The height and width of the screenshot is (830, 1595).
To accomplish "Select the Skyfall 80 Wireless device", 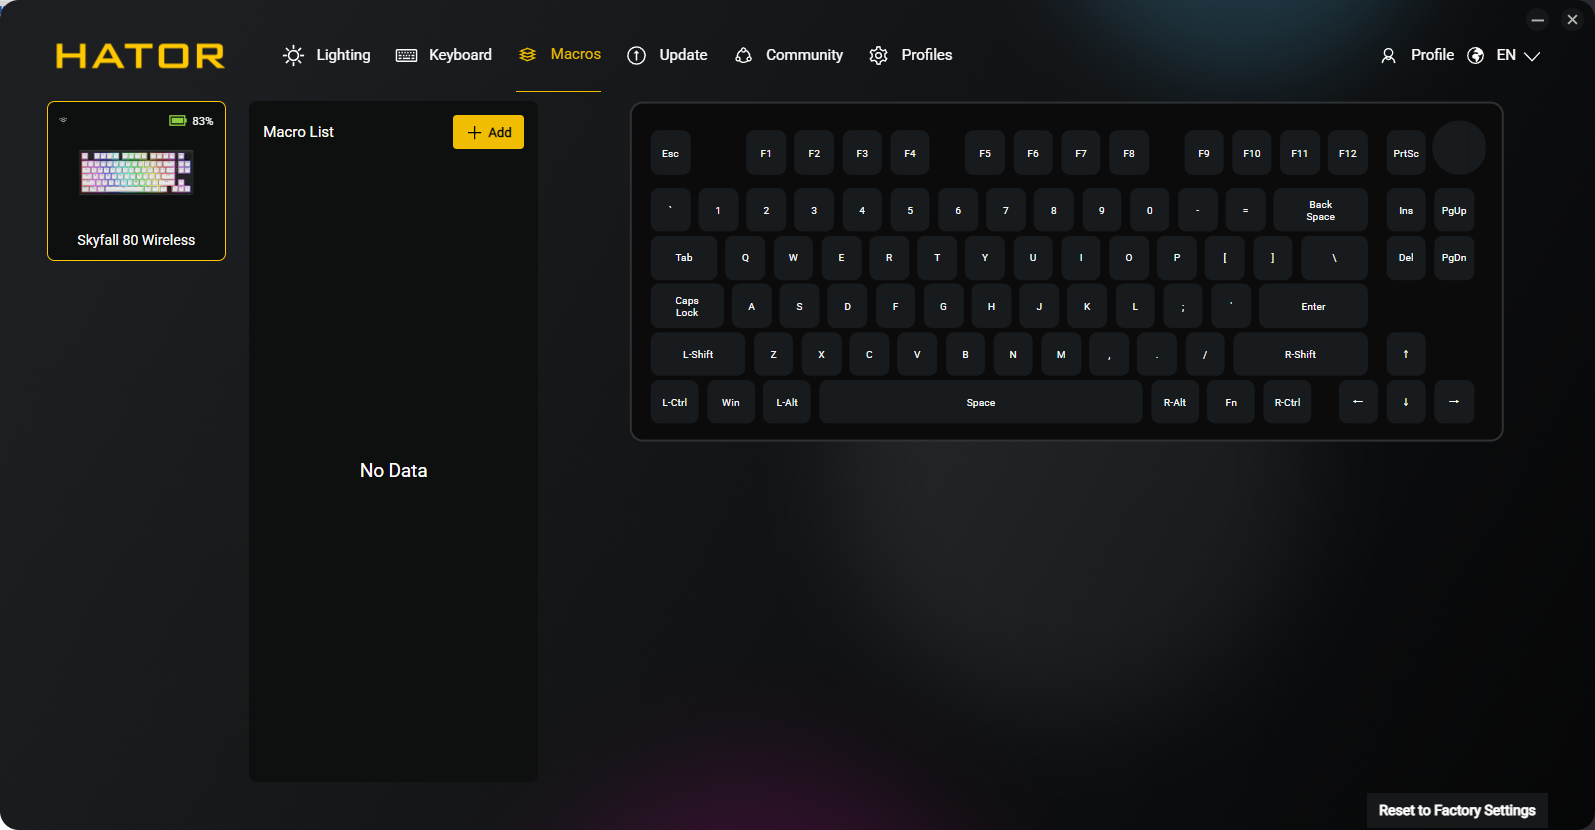I will point(136,181).
